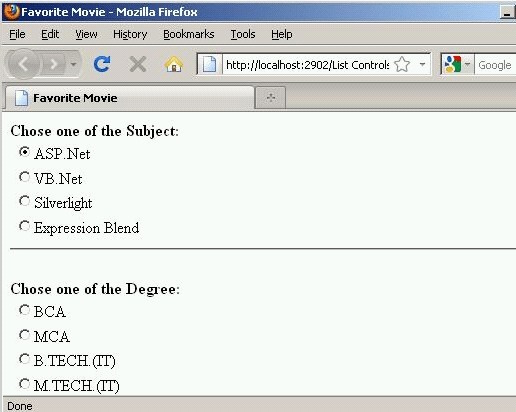Viewport: 516px width, 412px height.
Task: Click the browser Back arrow button
Action: pyautogui.click(x=23, y=64)
